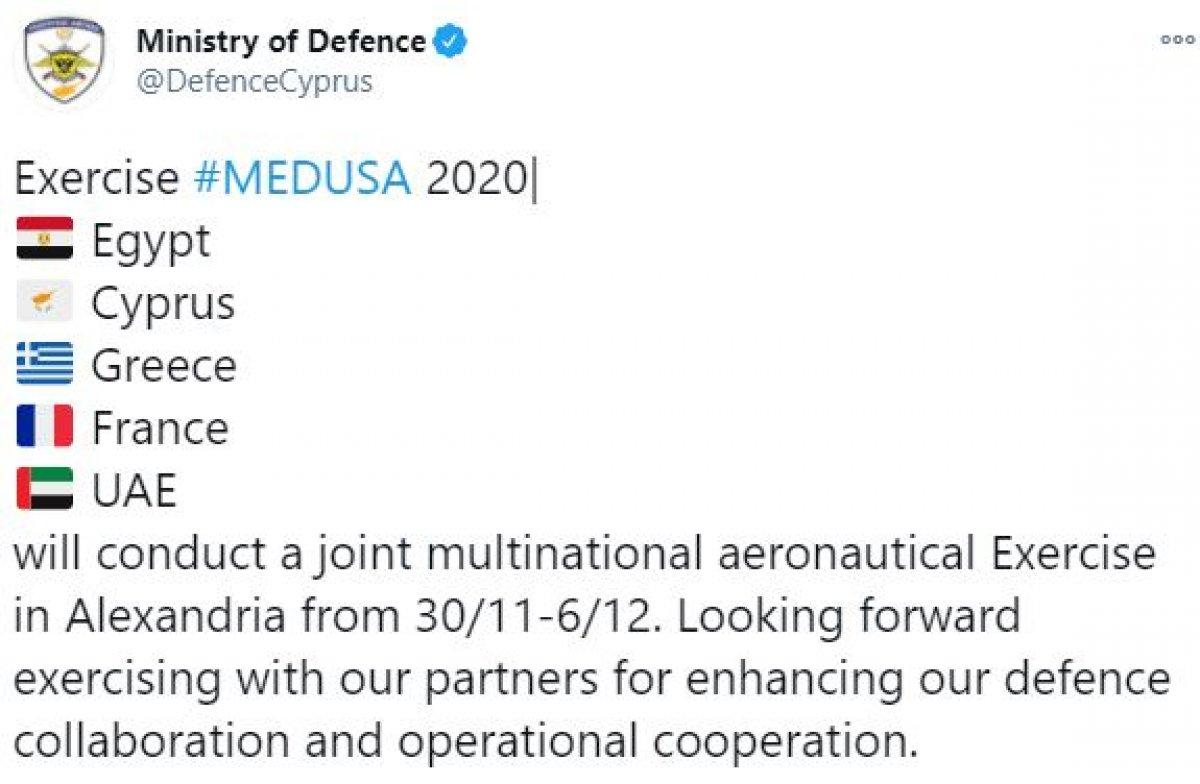Select the Greece flag emoji

click(x=45, y=365)
